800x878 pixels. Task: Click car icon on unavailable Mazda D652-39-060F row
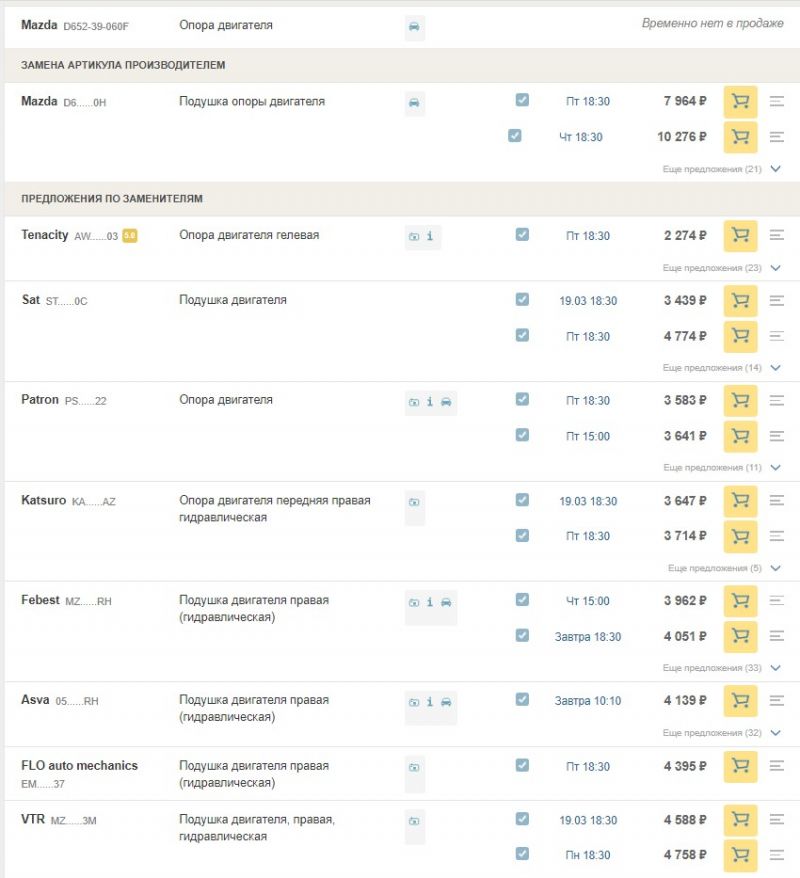(414, 26)
